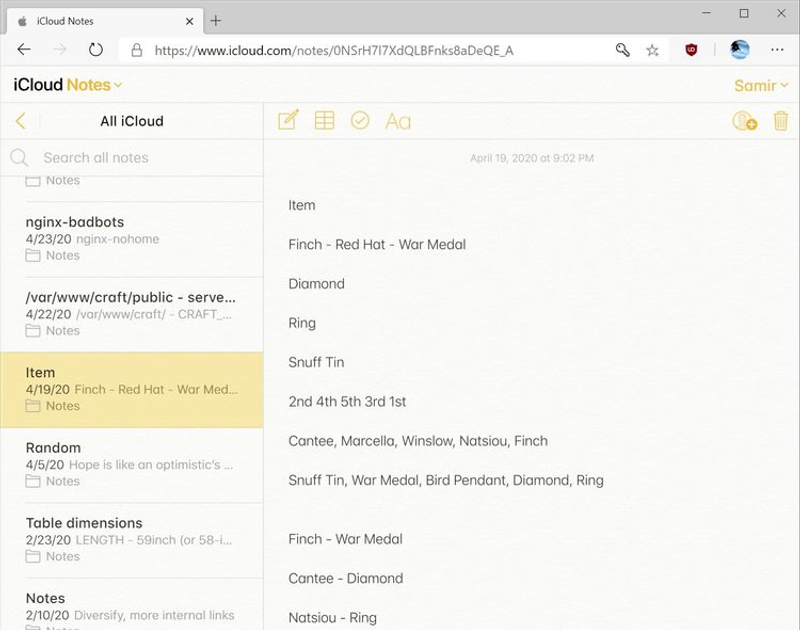This screenshot has height=630, width=800.
Task: Click the standalone 'Diamond' line in note body
Action: [x=316, y=284]
